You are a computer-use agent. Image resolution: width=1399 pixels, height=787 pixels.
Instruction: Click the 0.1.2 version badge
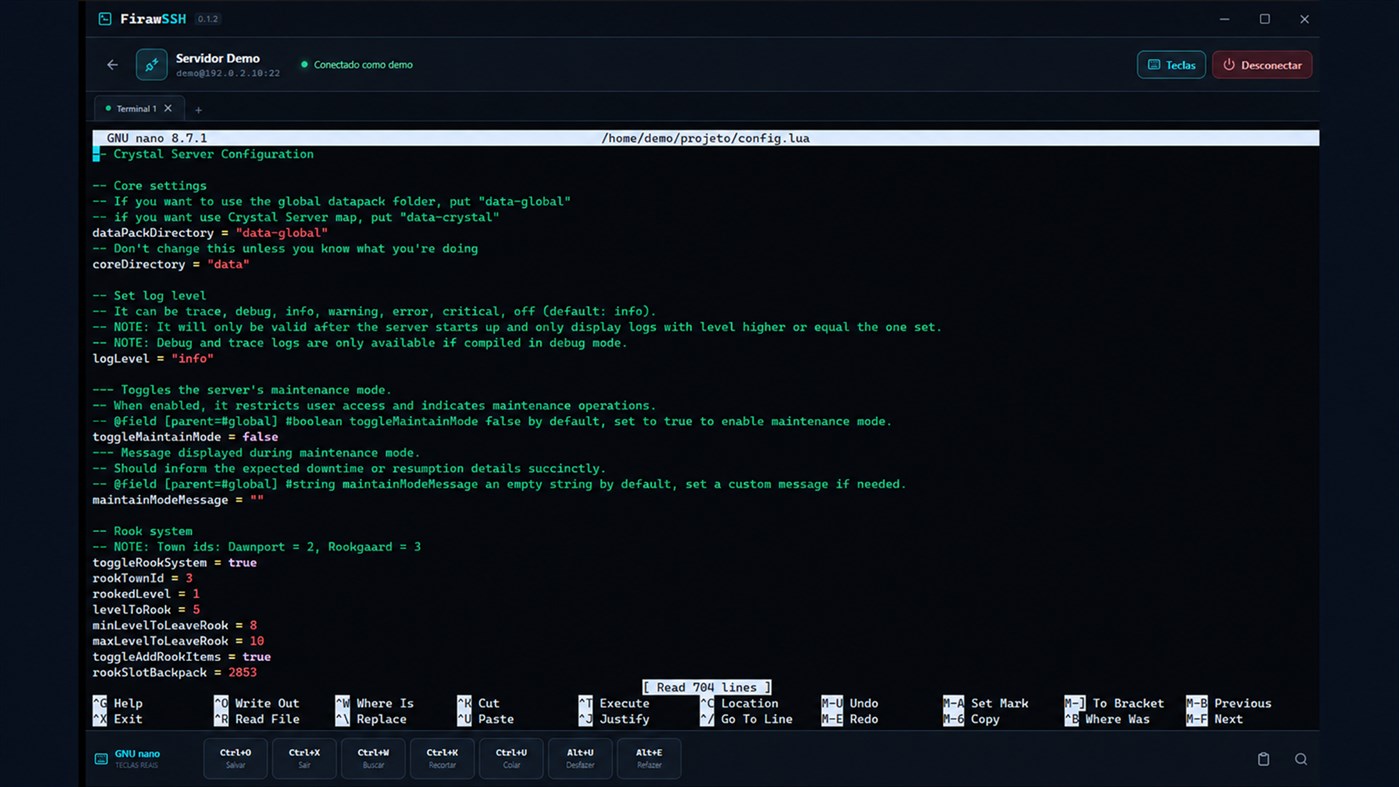click(x=208, y=19)
